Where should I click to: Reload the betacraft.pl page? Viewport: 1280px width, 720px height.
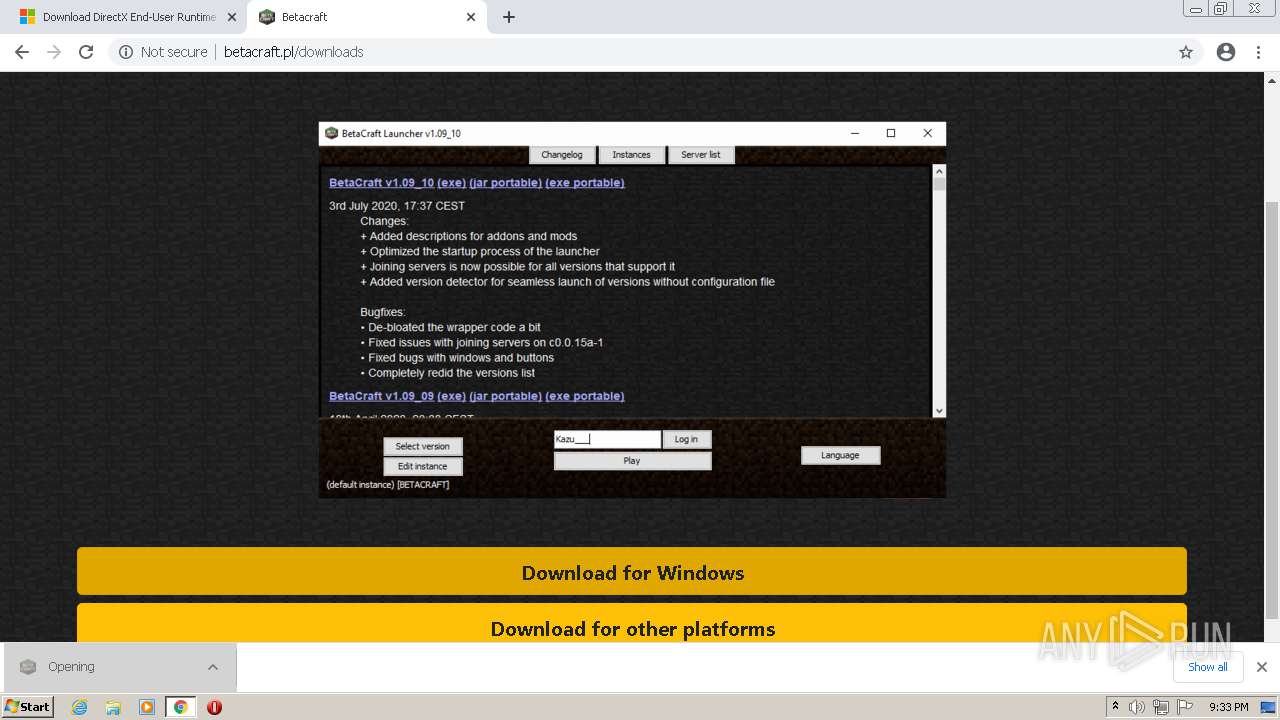click(x=86, y=52)
